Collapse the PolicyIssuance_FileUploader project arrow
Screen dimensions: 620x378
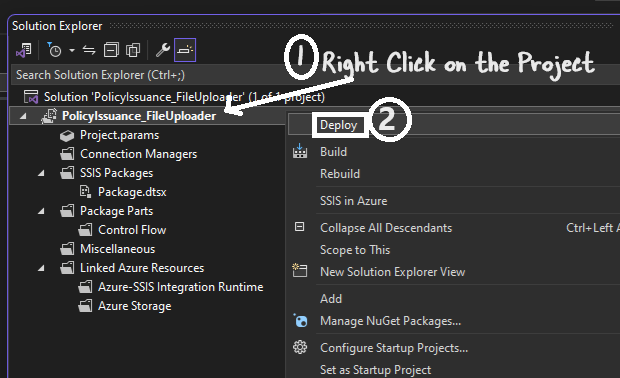23,116
